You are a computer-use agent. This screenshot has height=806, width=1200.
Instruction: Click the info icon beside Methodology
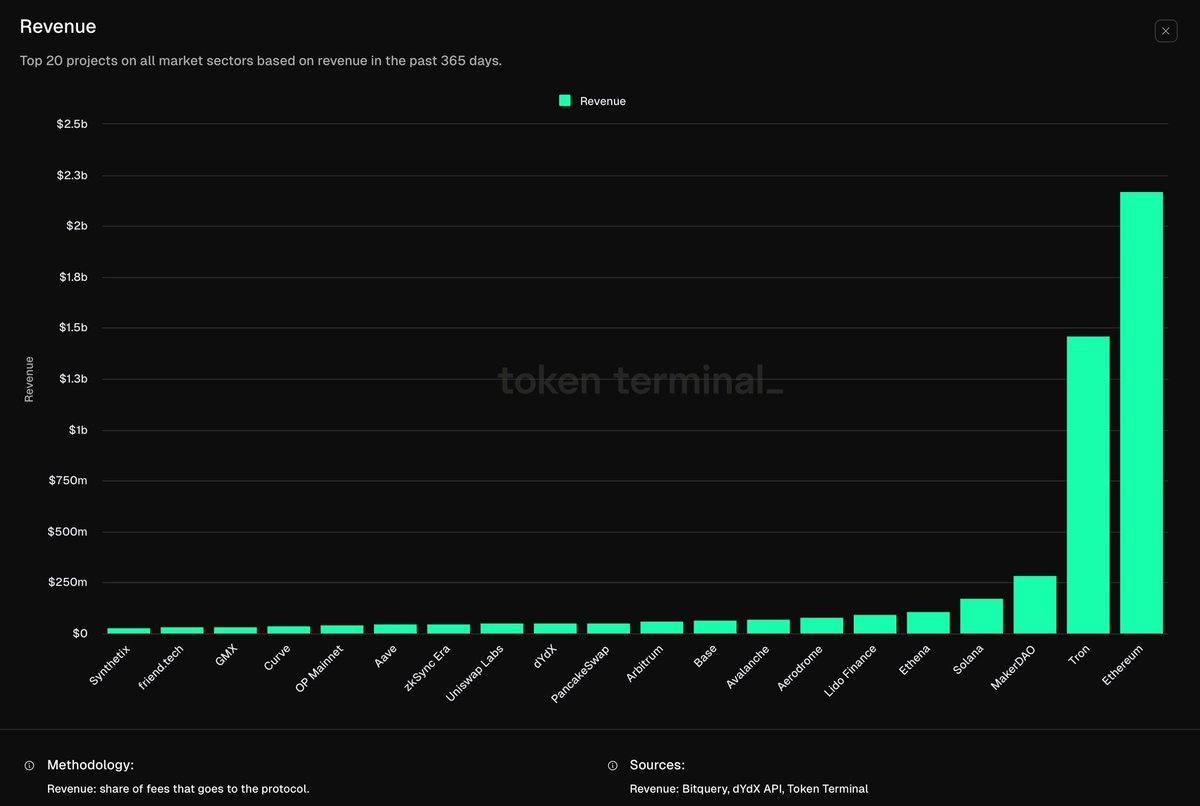29,765
